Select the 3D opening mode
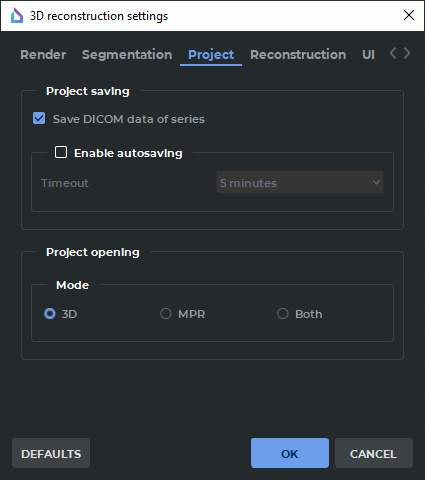The image size is (425, 480). [x=50, y=314]
